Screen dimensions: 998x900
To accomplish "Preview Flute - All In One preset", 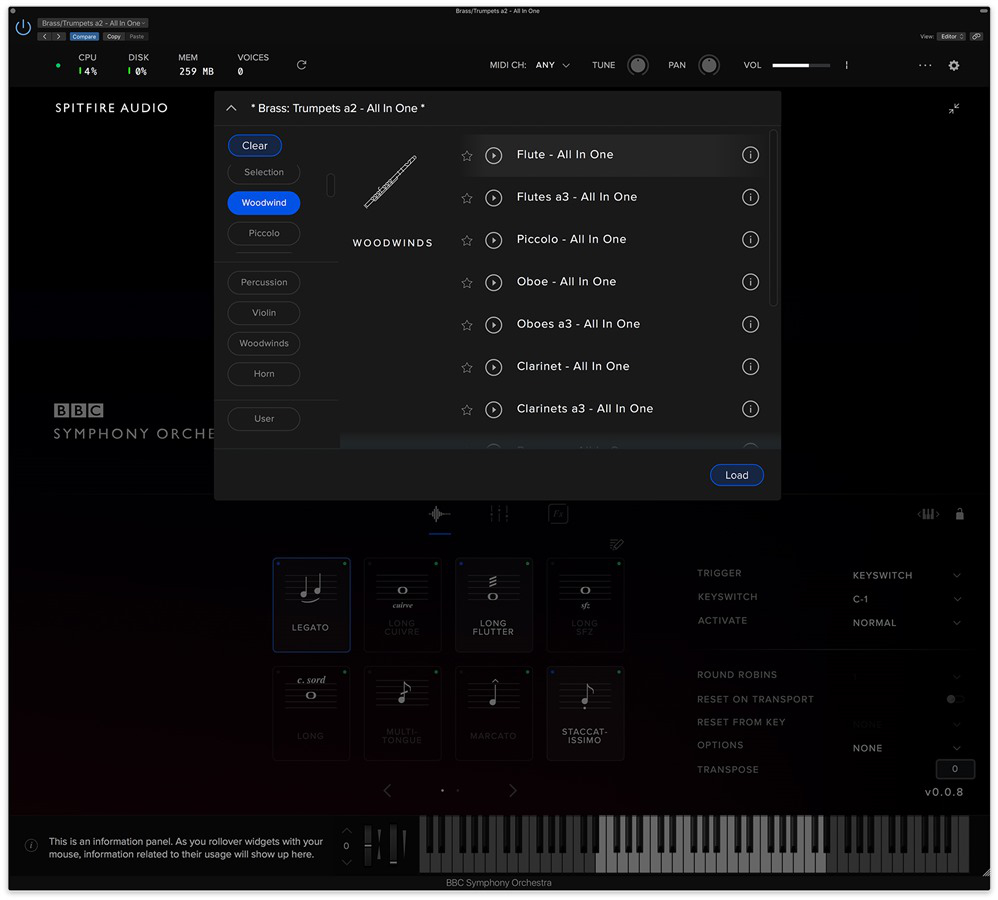I will [493, 155].
